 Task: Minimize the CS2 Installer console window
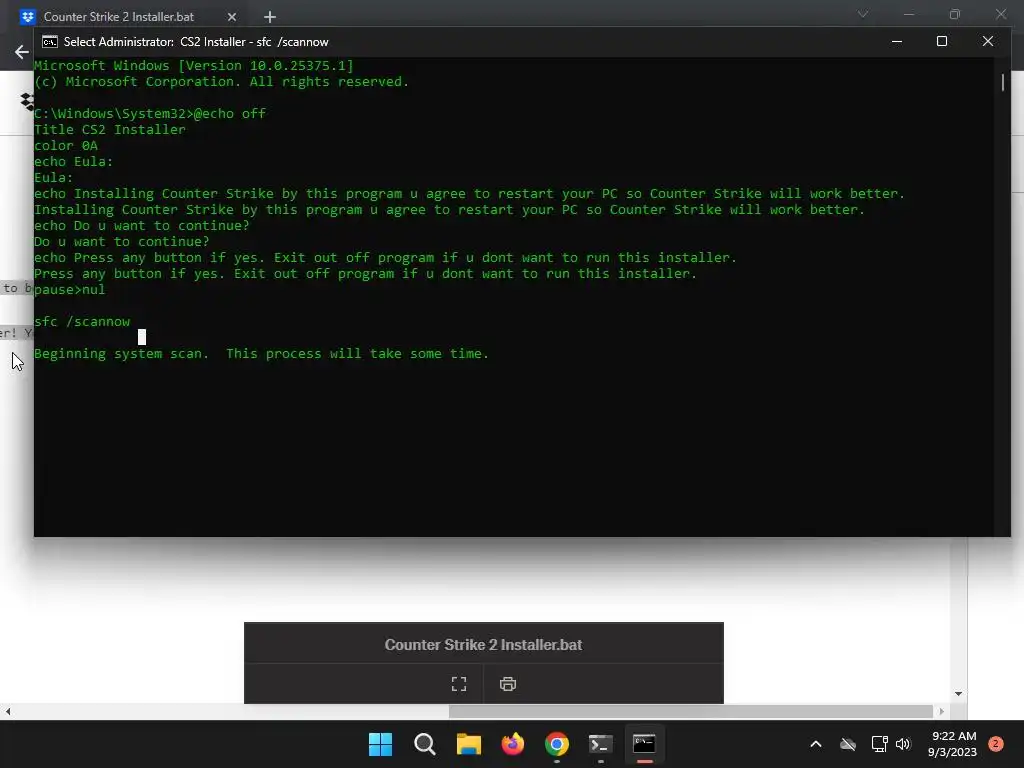tap(897, 42)
